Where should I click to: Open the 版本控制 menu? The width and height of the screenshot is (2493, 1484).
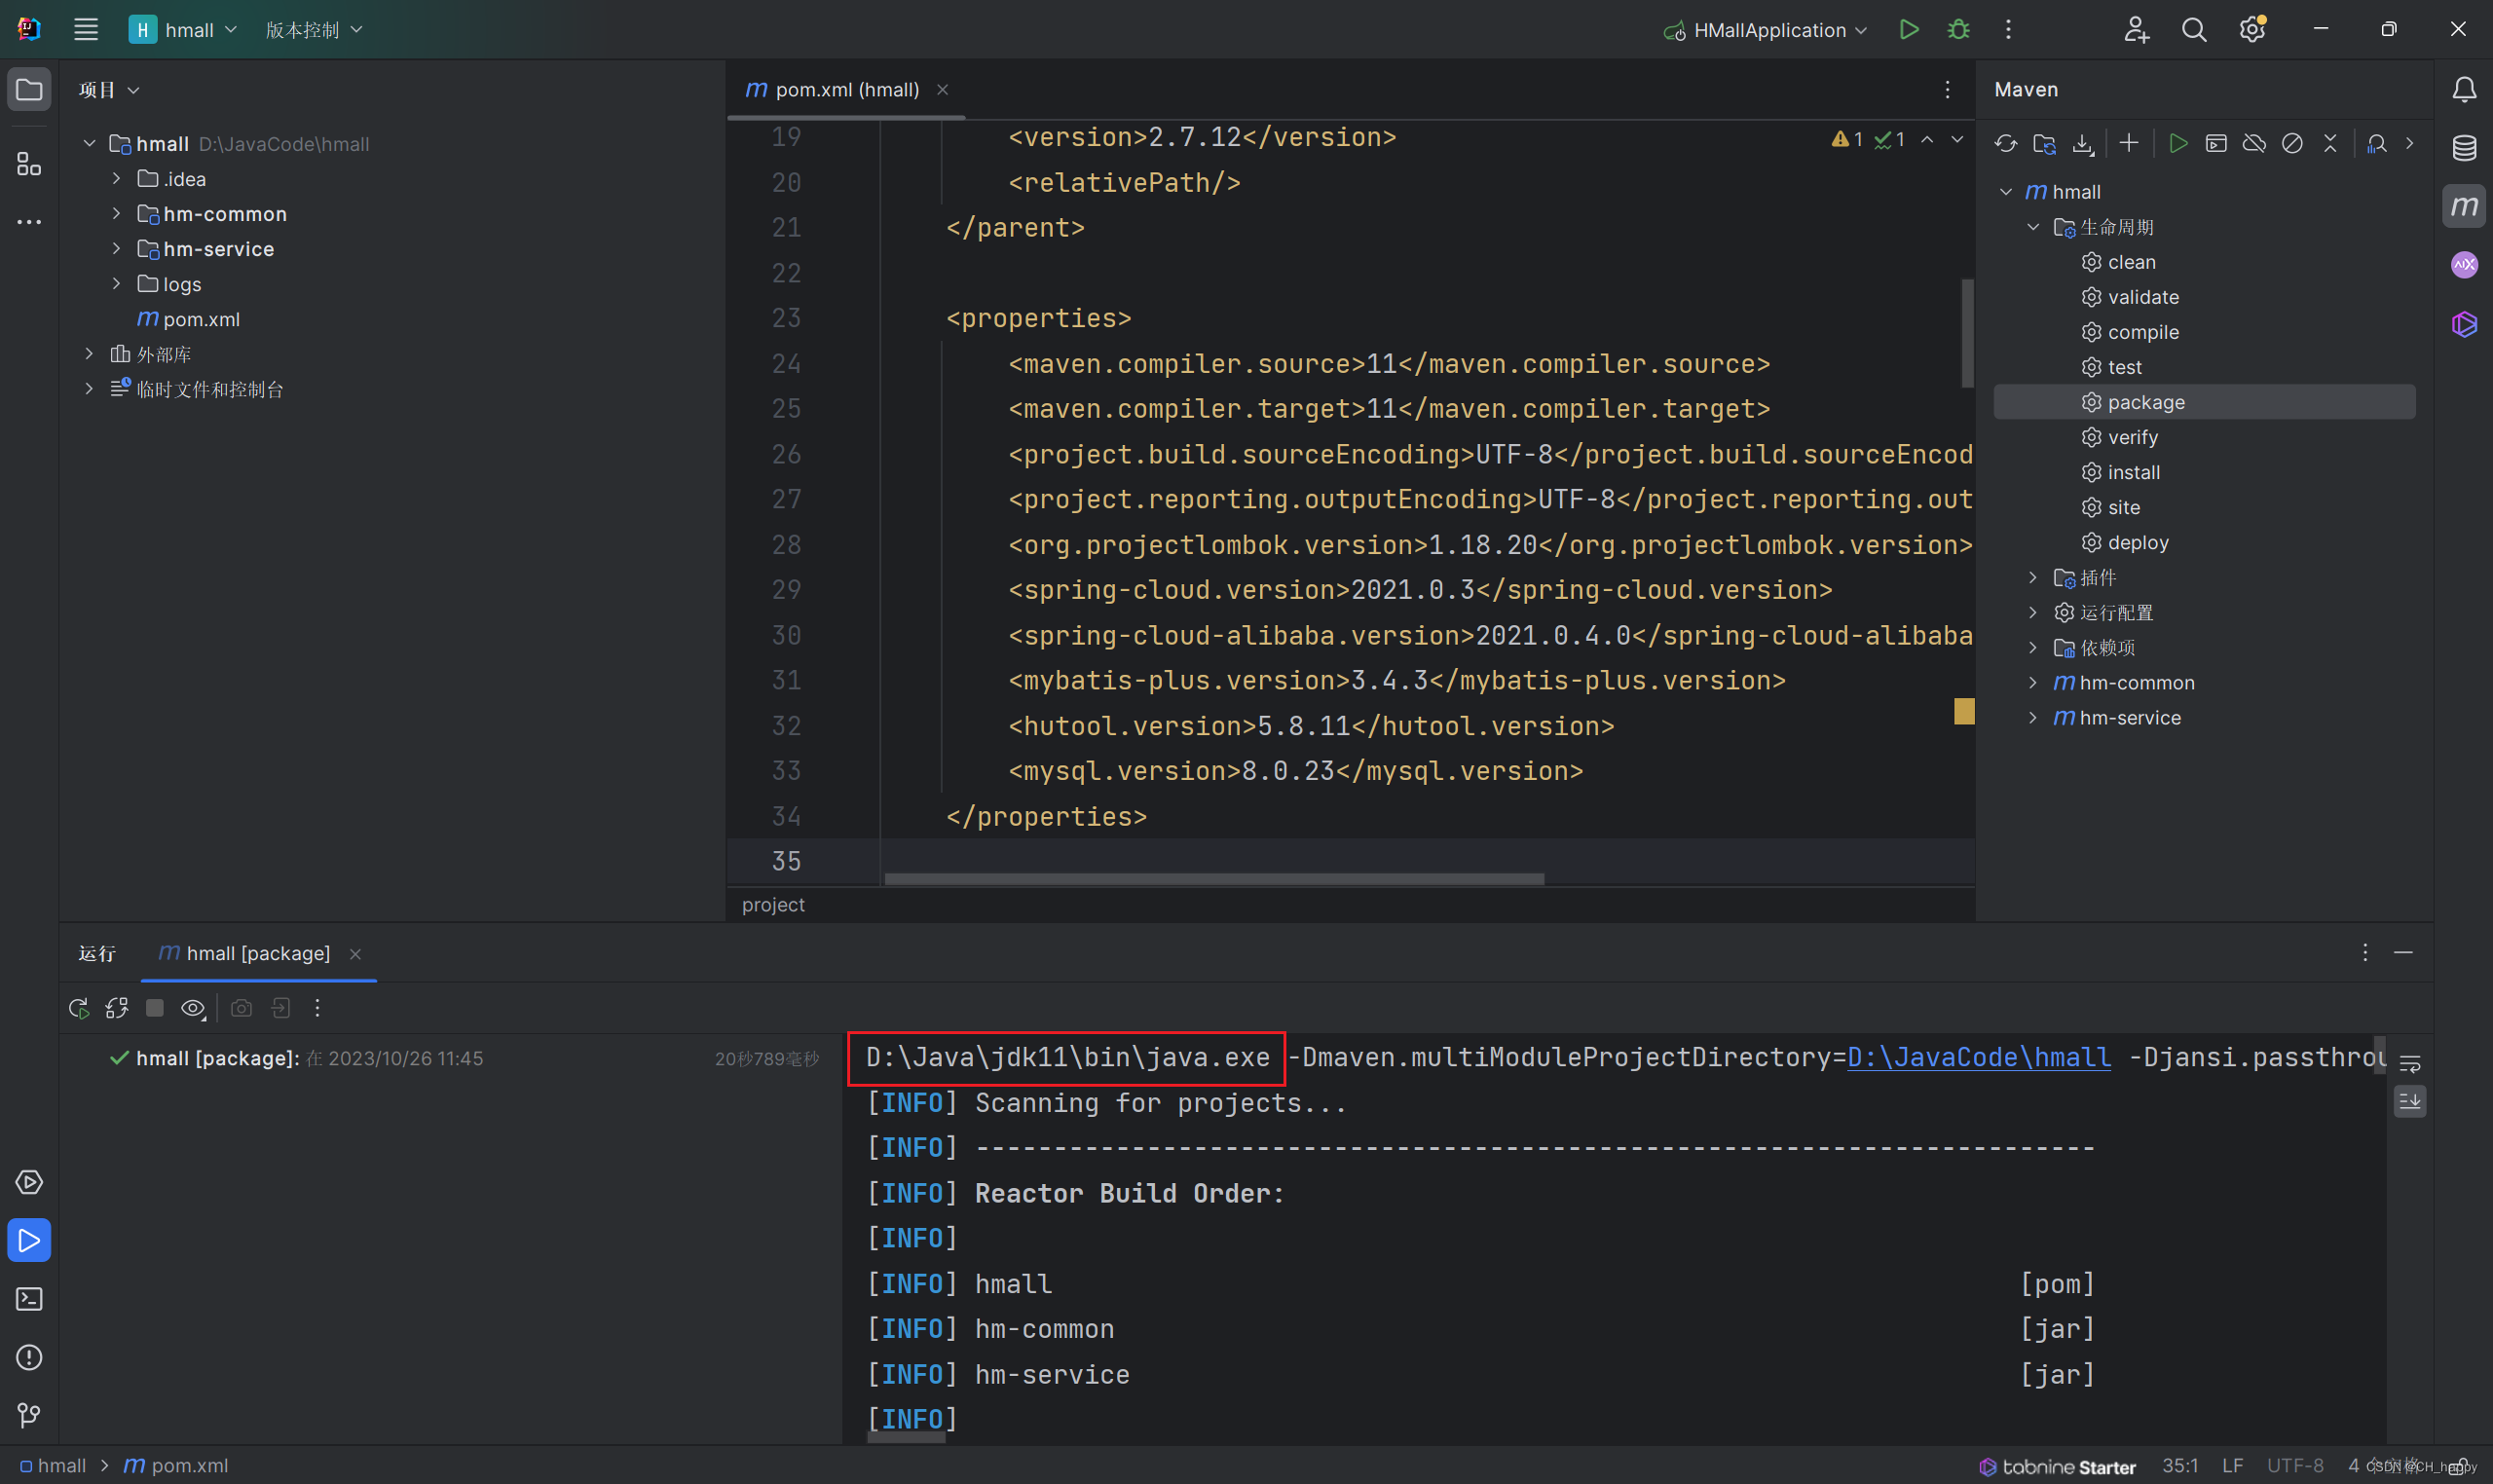[313, 30]
